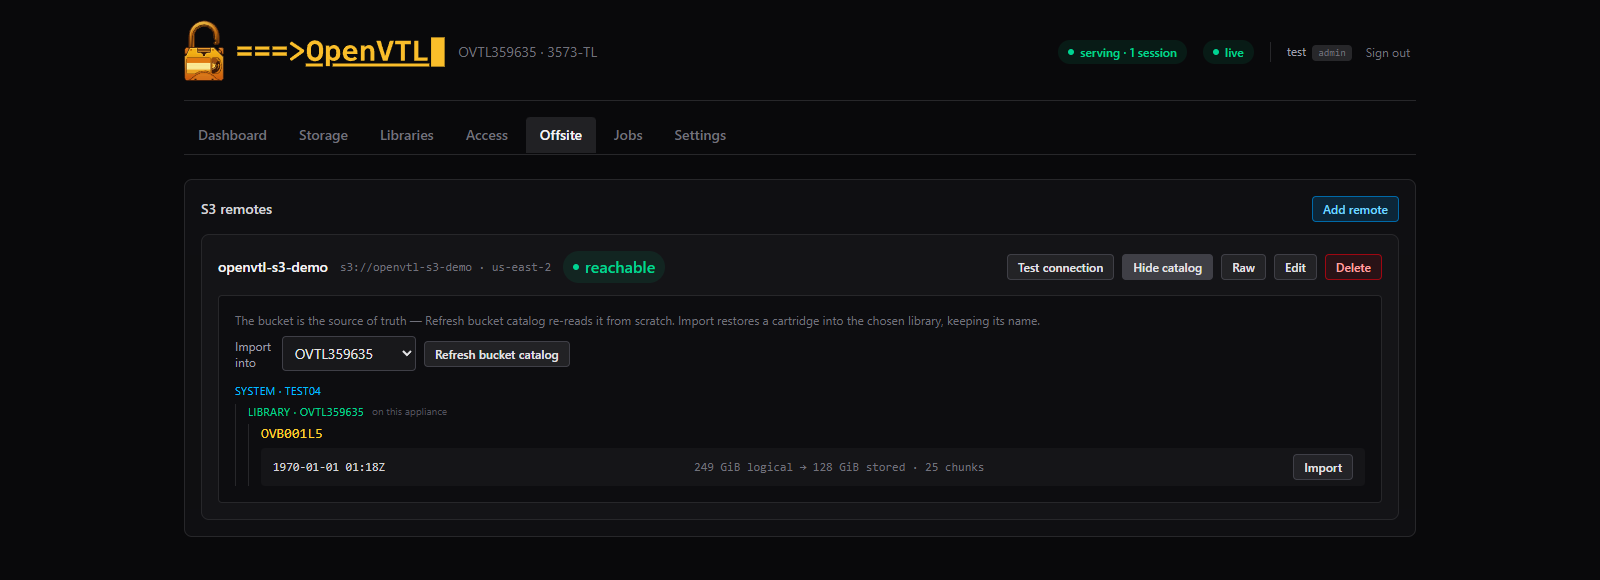Delete the openvtl-s3-demo remote
This screenshot has width=1600, height=580.
pos(1353,267)
